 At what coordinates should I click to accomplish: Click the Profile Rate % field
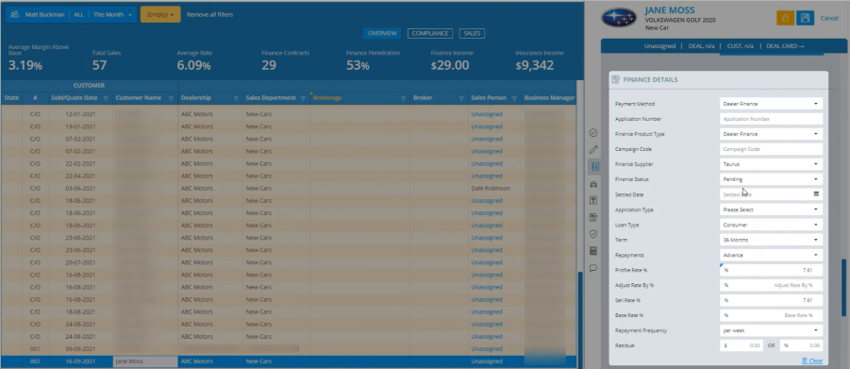[771, 270]
